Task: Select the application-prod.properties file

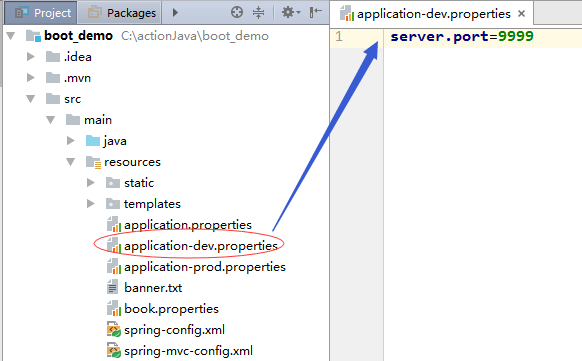Action: point(205,267)
